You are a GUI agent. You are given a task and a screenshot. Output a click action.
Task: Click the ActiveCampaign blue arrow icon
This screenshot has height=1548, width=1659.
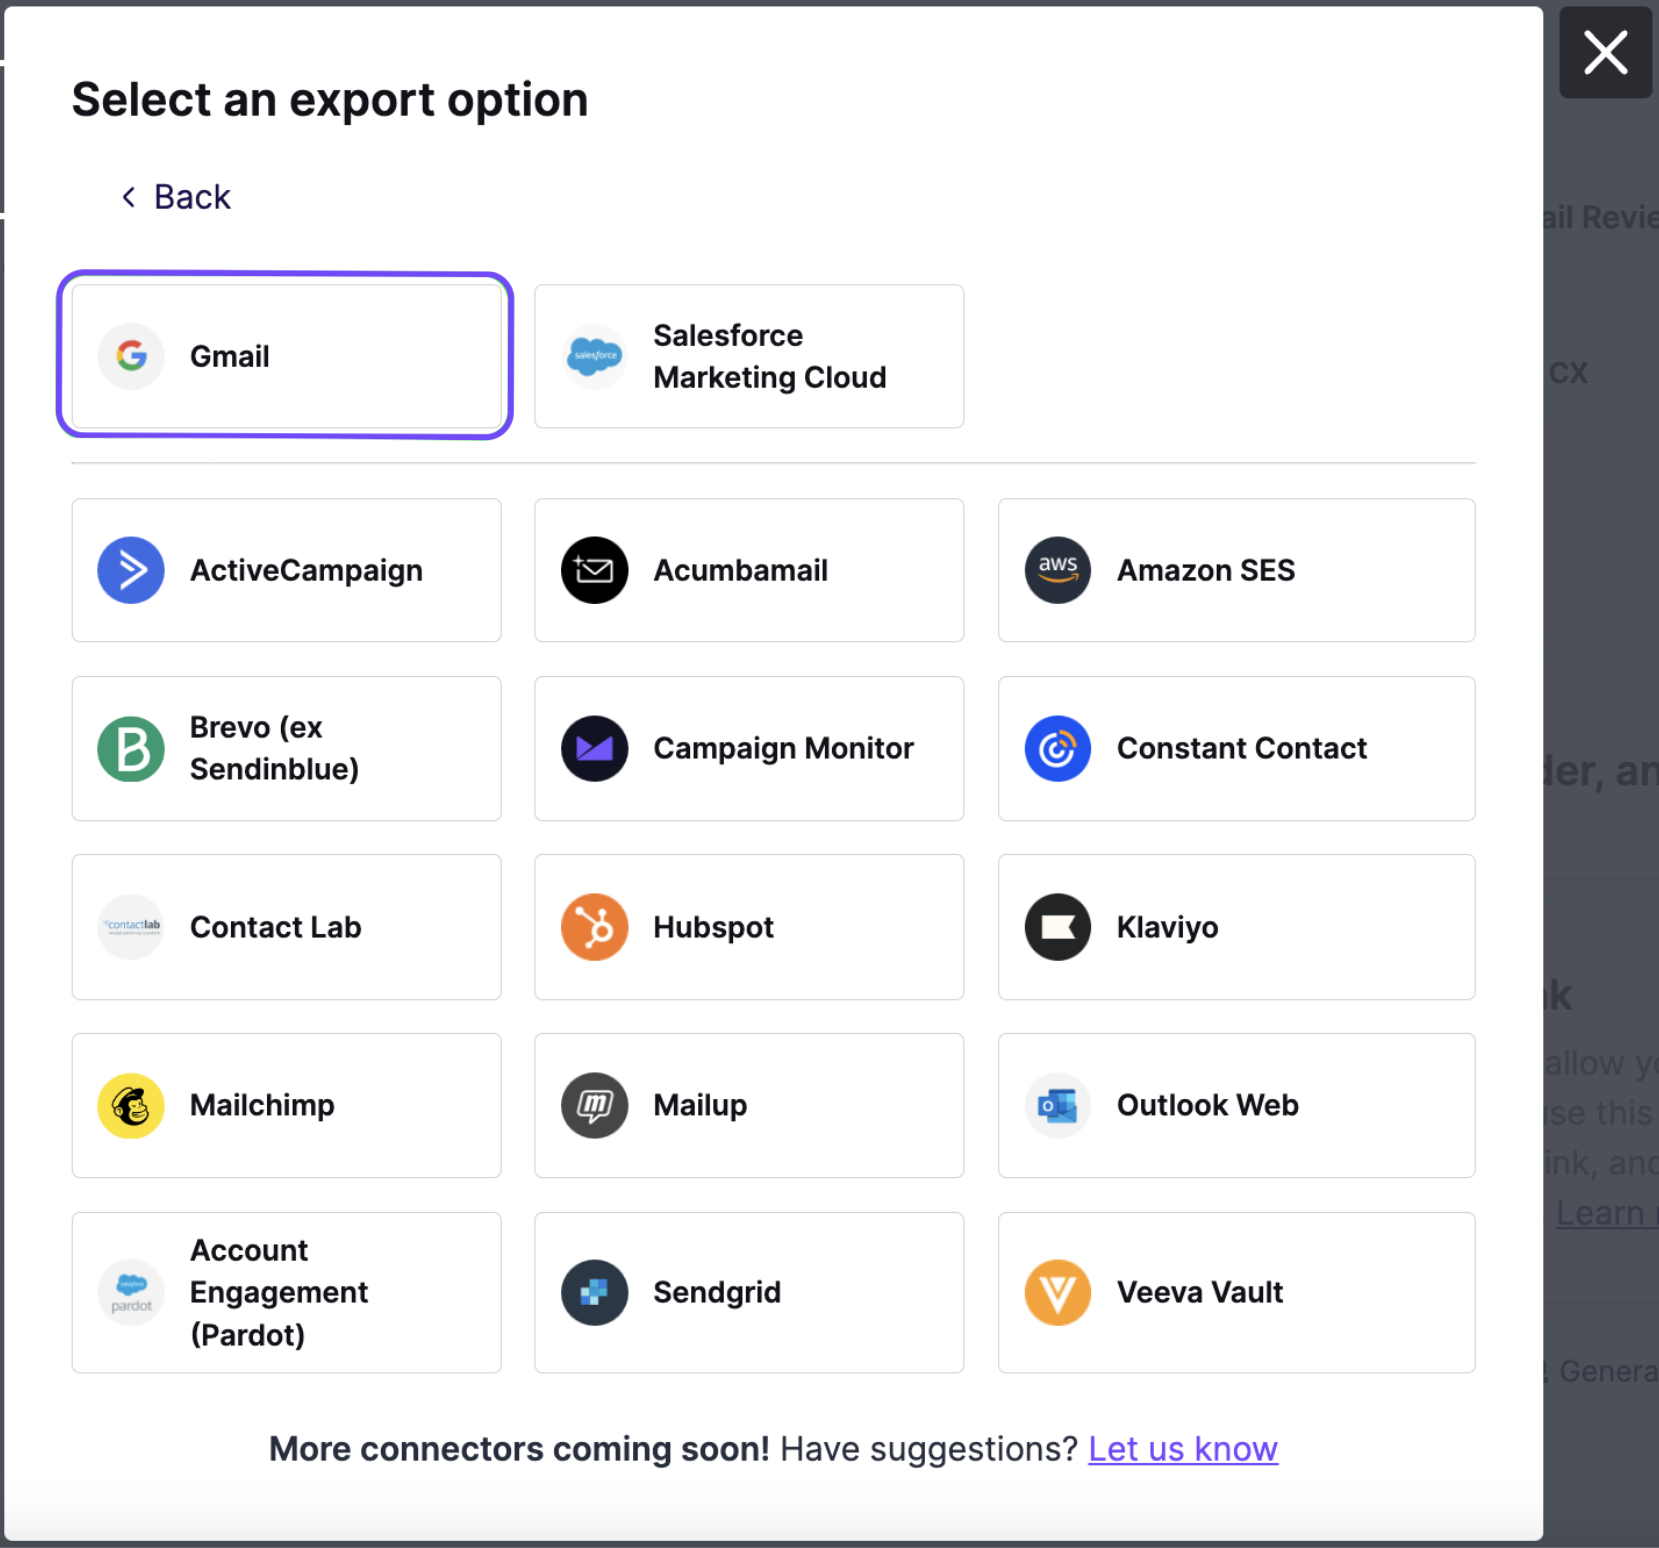tap(131, 570)
